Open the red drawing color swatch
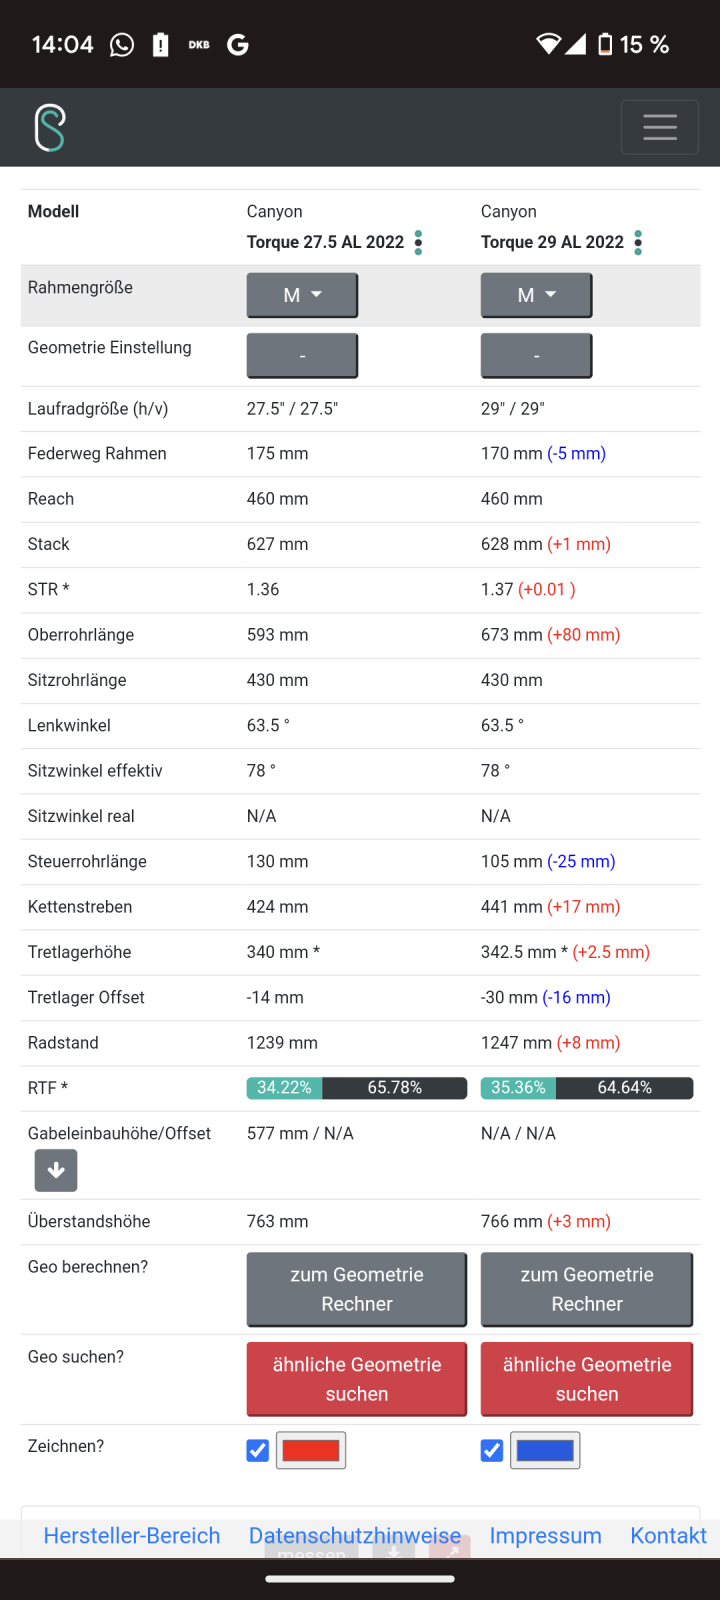This screenshot has height=1600, width=720. point(311,1450)
